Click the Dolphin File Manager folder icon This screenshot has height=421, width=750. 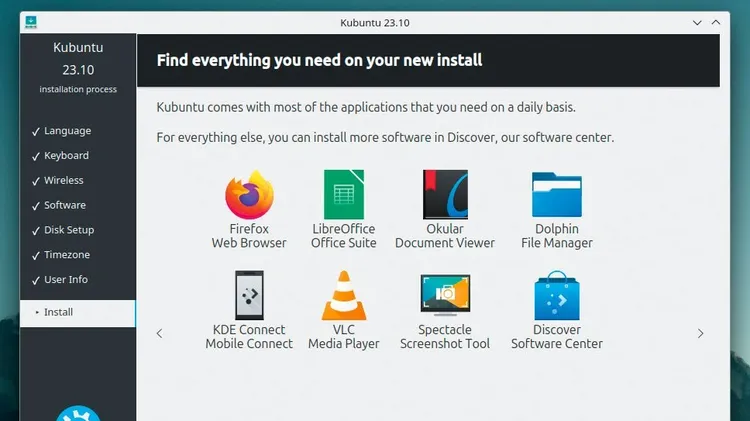(557, 195)
